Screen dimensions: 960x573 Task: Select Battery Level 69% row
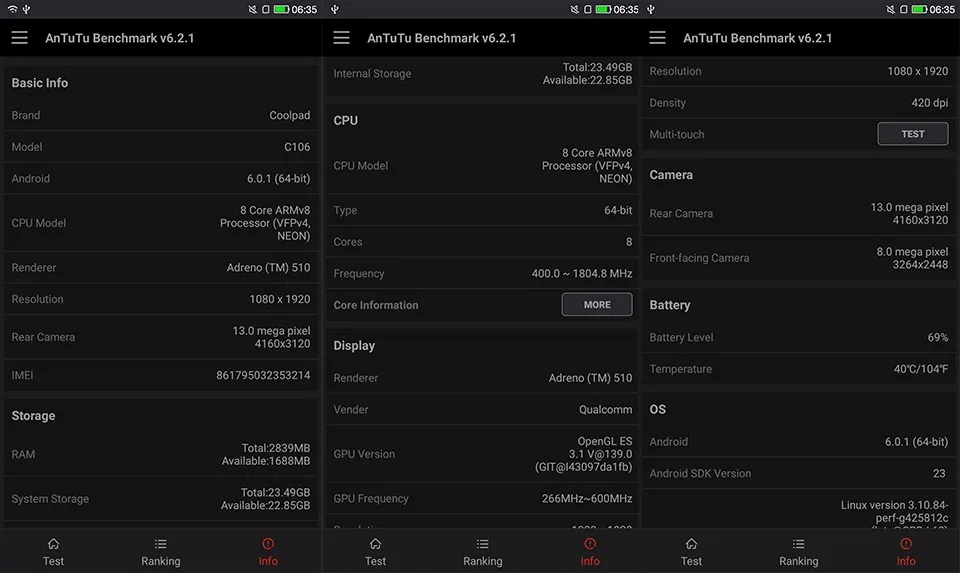point(798,337)
